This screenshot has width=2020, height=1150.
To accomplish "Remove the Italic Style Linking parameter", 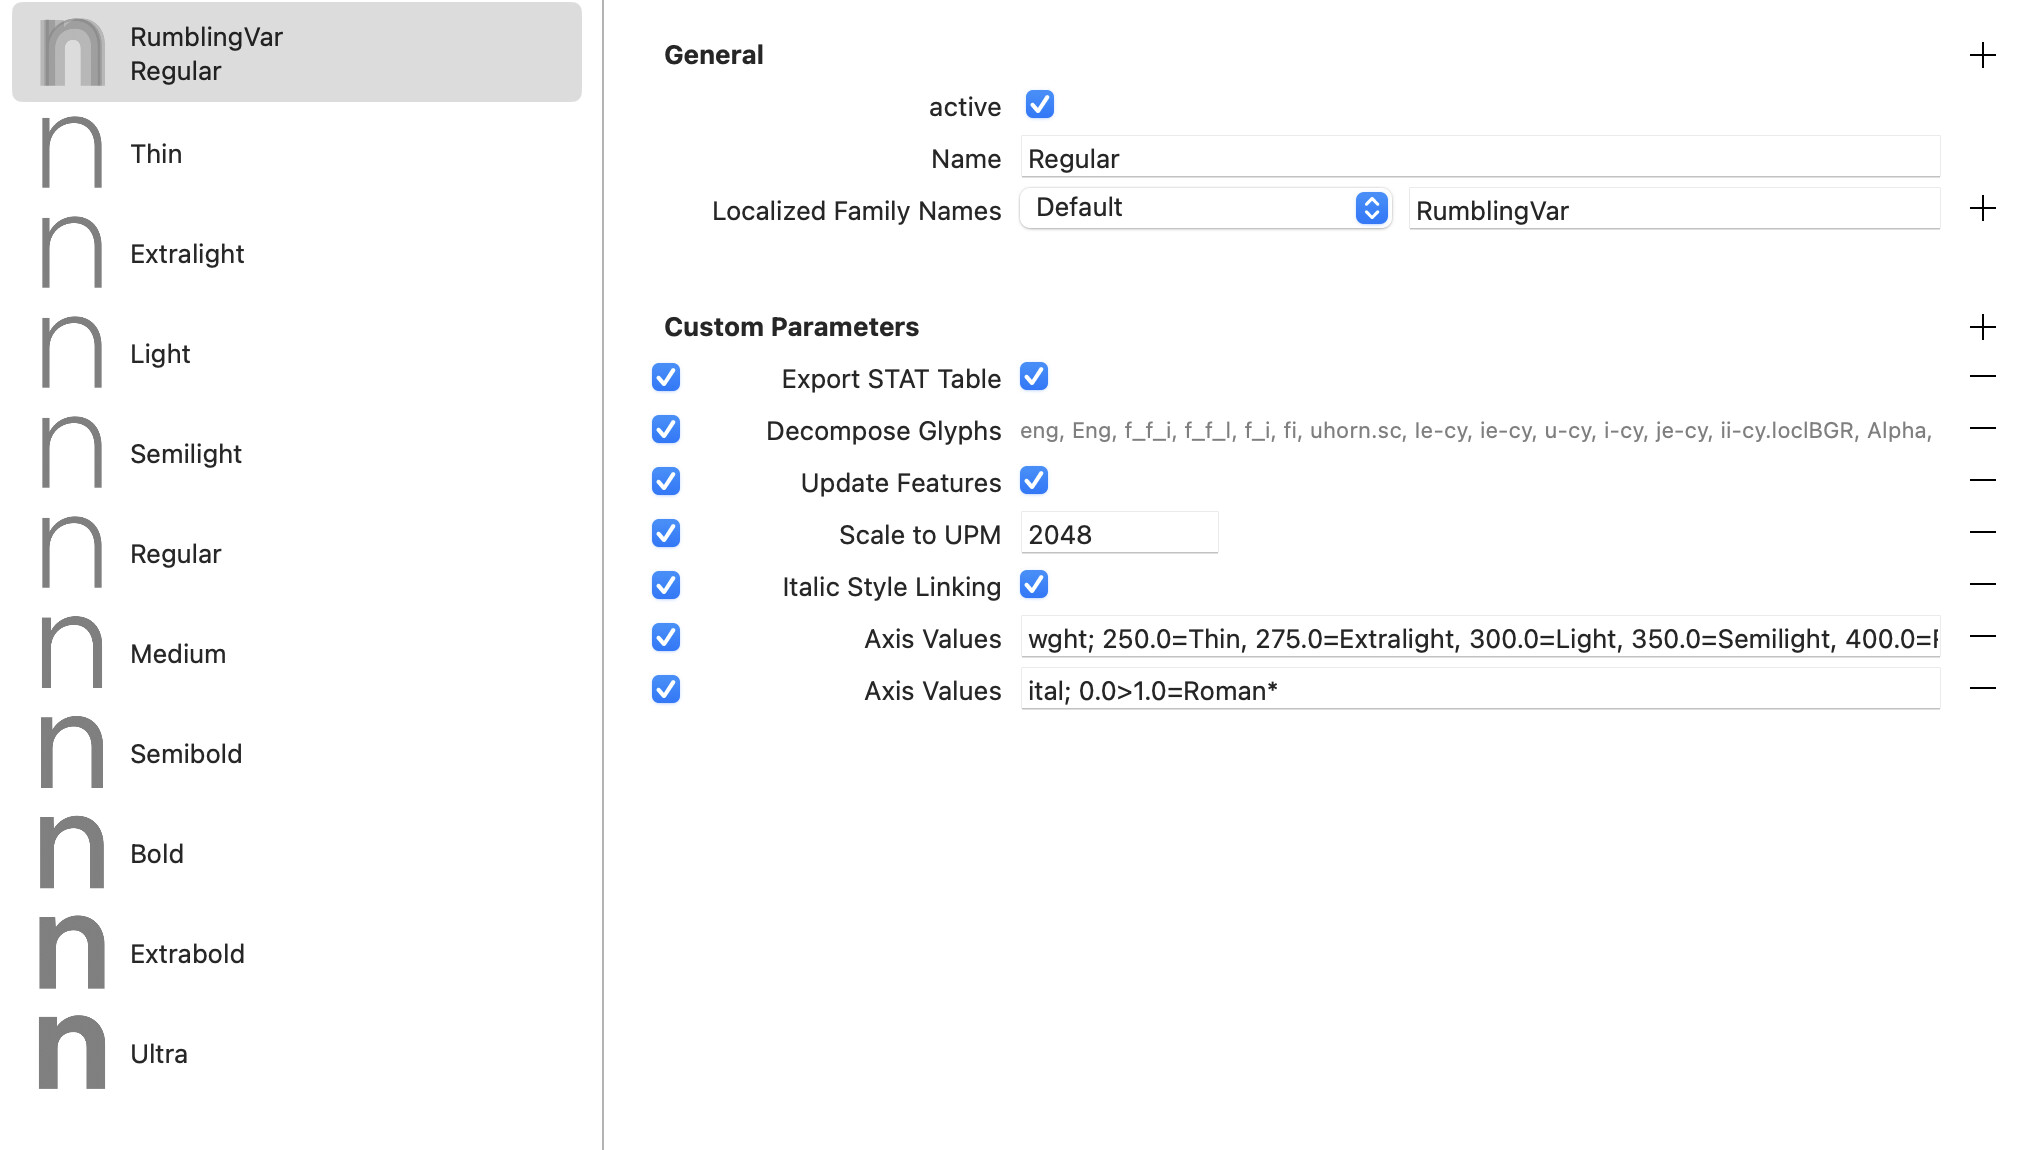I will [1982, 585].
